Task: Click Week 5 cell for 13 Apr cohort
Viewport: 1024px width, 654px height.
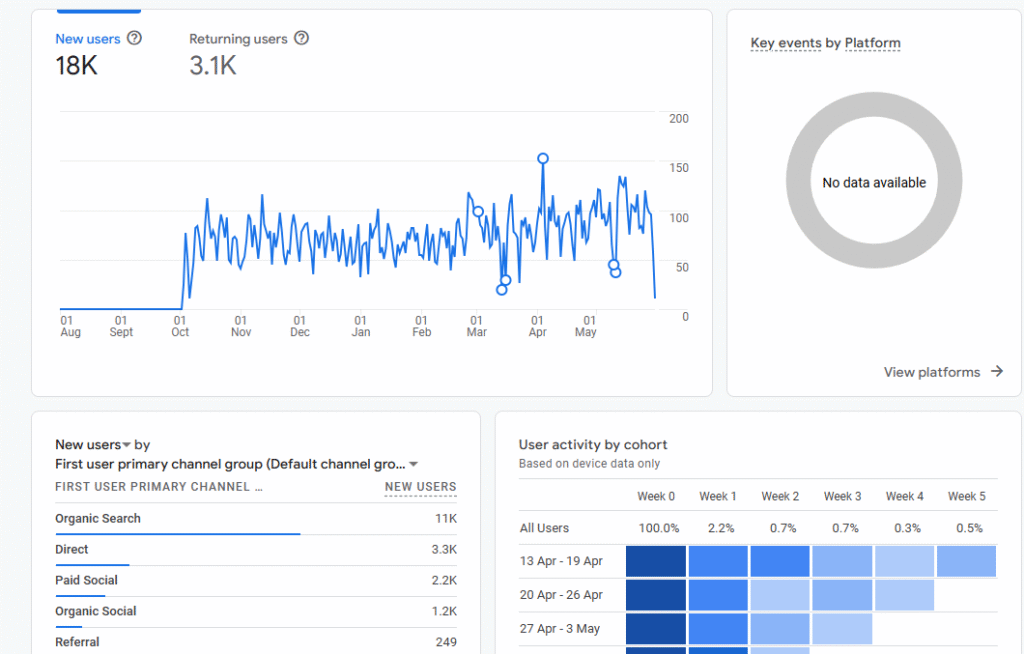Action: tap(966, 562)
